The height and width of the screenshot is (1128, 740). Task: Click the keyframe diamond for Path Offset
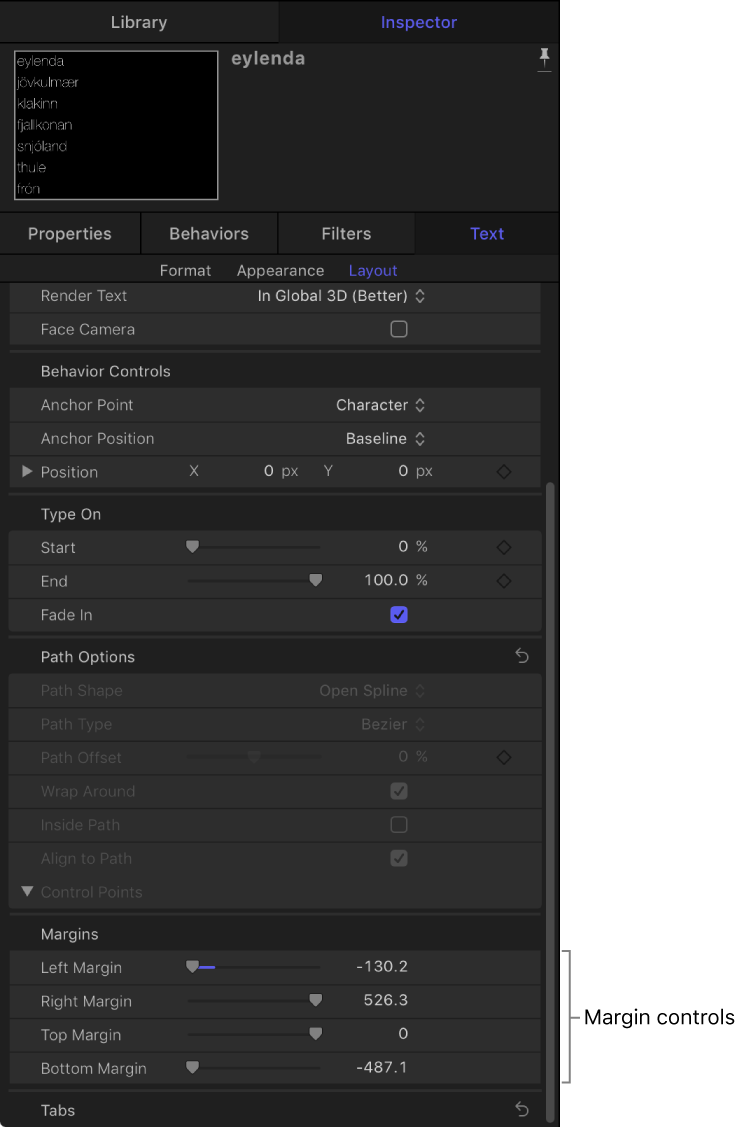point(503,757)
